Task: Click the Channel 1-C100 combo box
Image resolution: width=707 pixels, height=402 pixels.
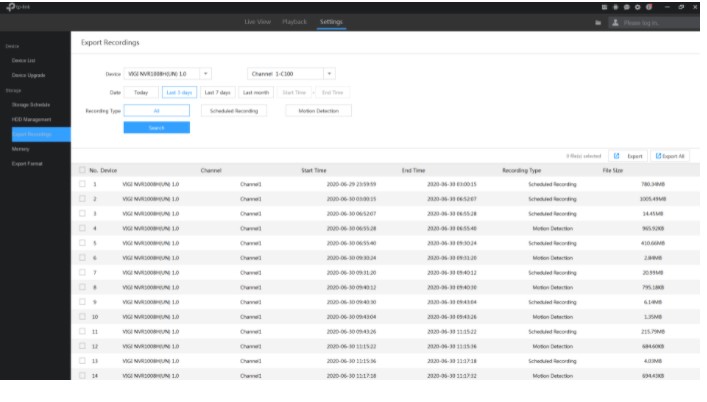Action: pos(291,73)
